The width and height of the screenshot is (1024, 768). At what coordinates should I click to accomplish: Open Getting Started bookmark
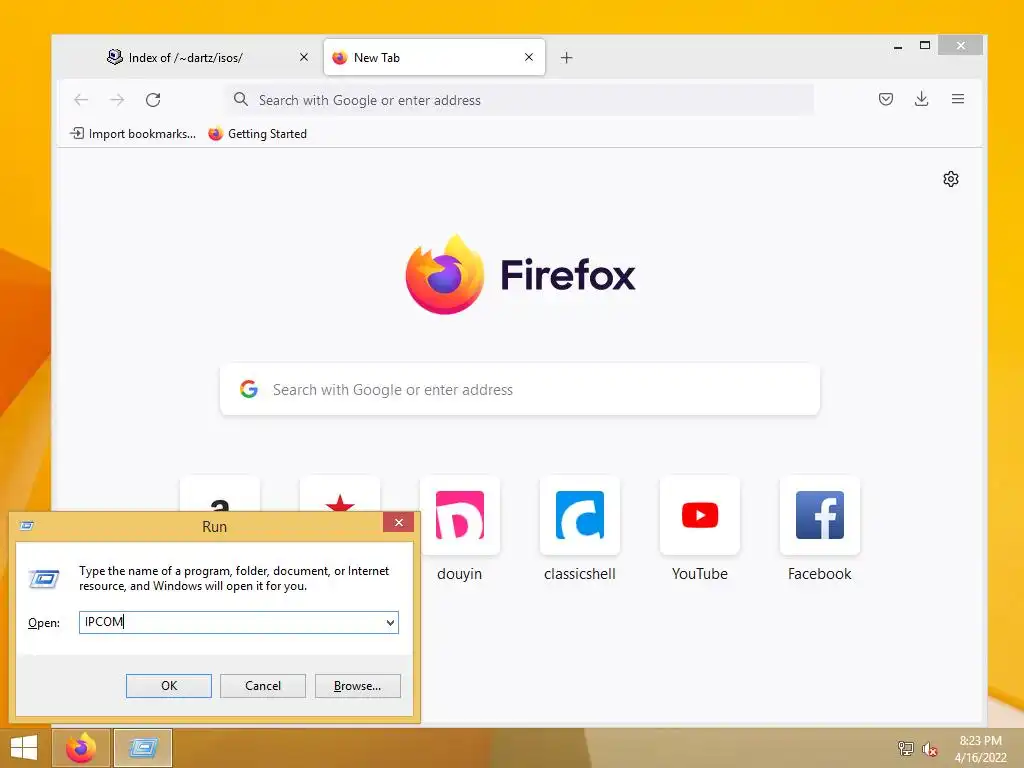[257, 134]
